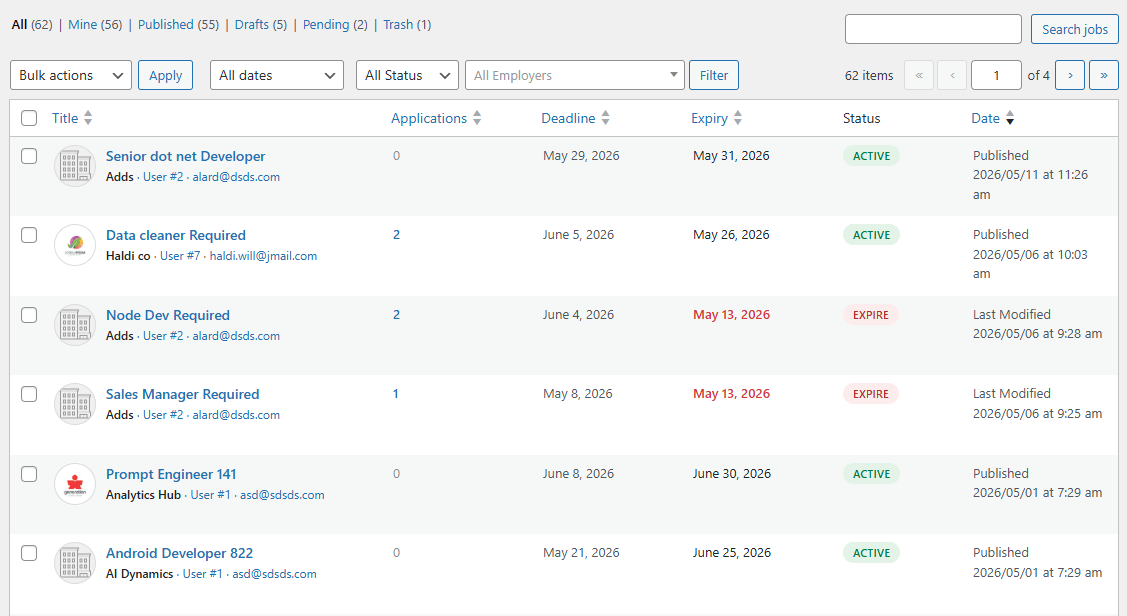The height and width of the screenshot is (616, 1127).
Task: Open the All dates dropdown
Action: tap(277, 75)
